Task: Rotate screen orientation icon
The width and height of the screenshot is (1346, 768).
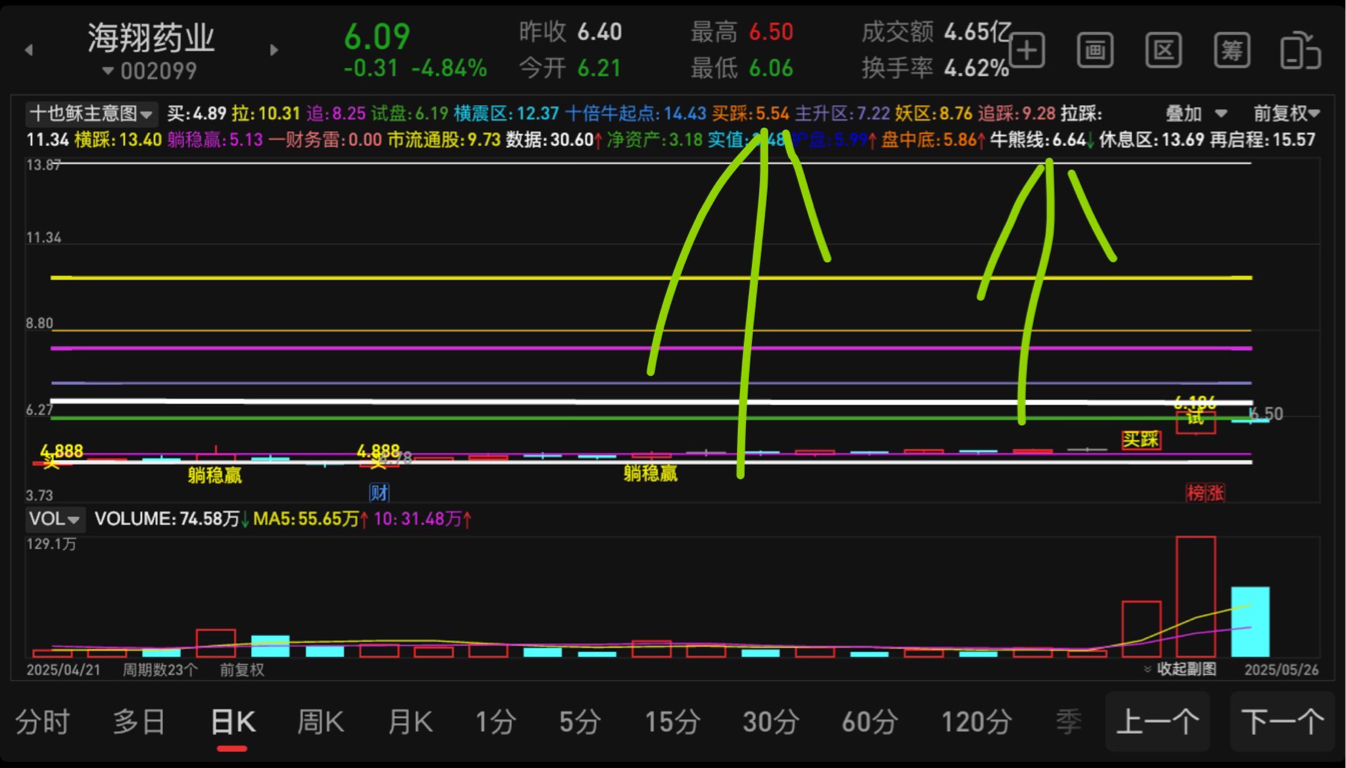Action: [x=1300, y=51]
